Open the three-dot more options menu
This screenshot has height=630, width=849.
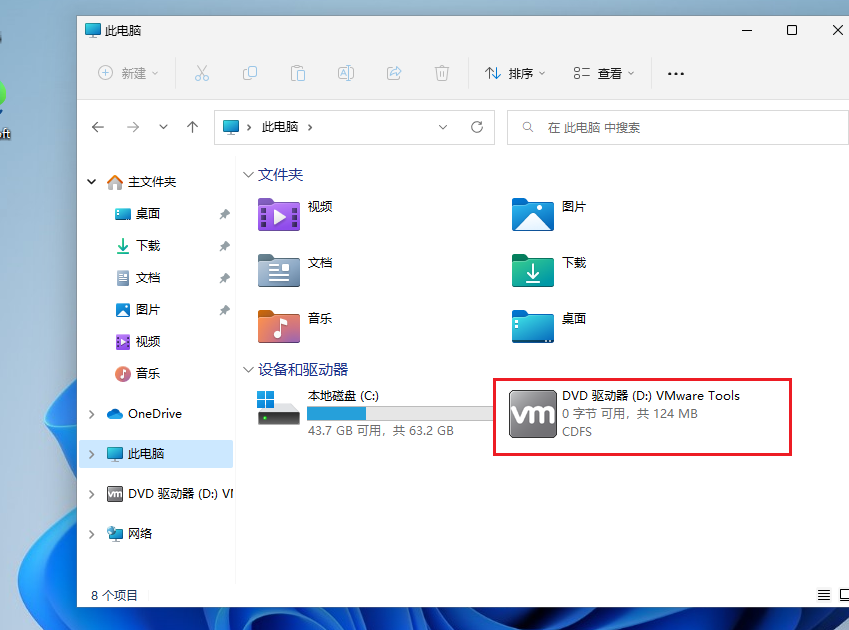675,74
